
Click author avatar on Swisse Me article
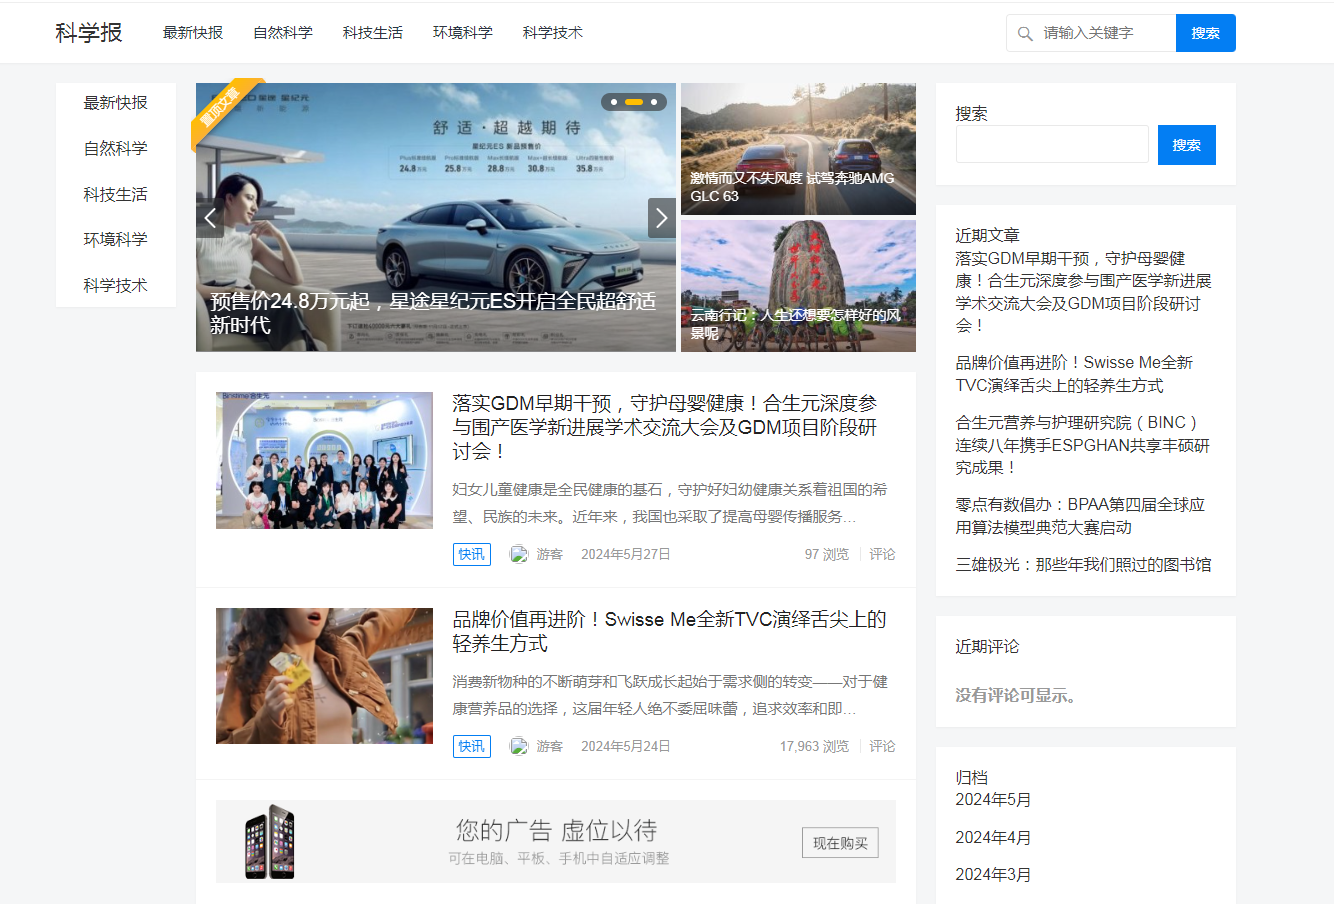[519, 746]
